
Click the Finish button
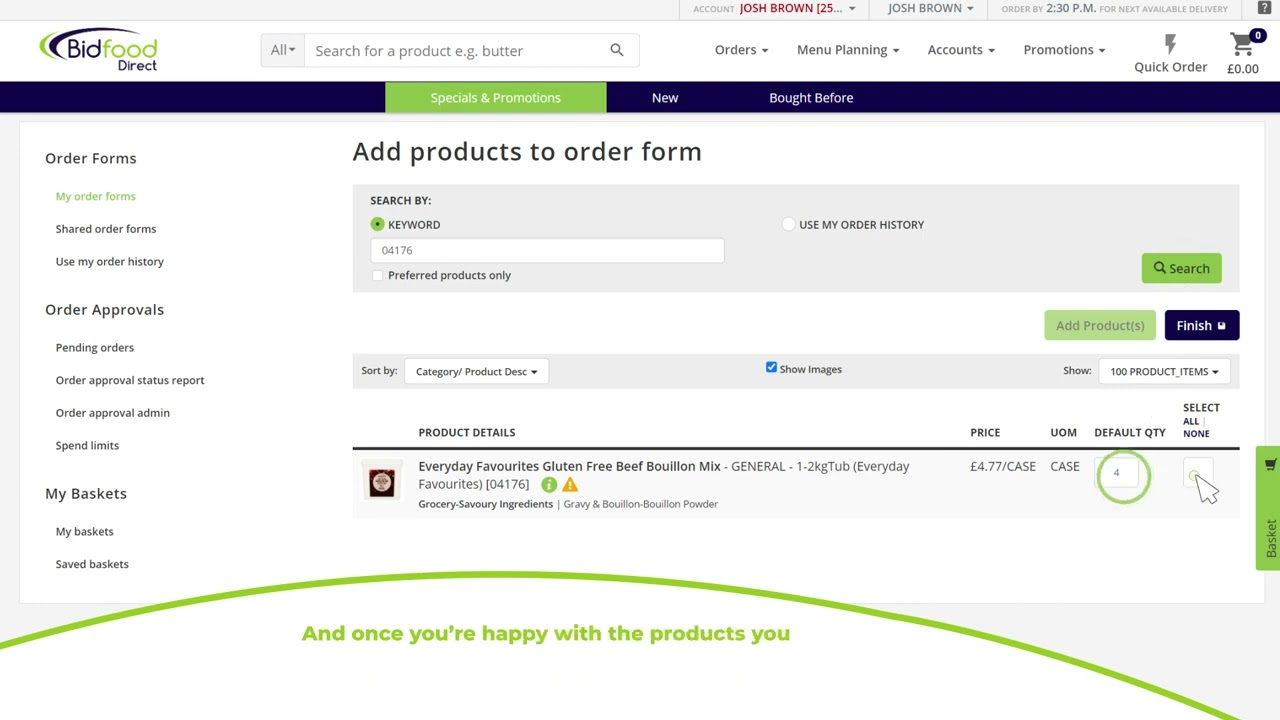[1201, 325]
